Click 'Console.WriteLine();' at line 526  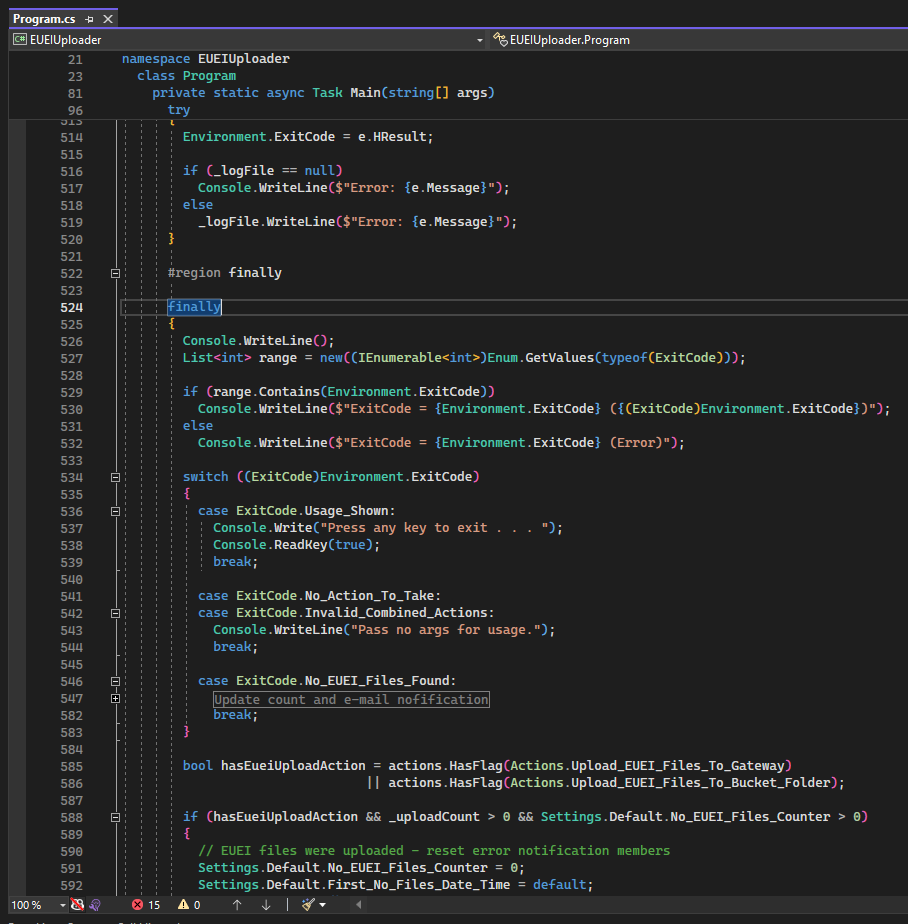point(258,341)
